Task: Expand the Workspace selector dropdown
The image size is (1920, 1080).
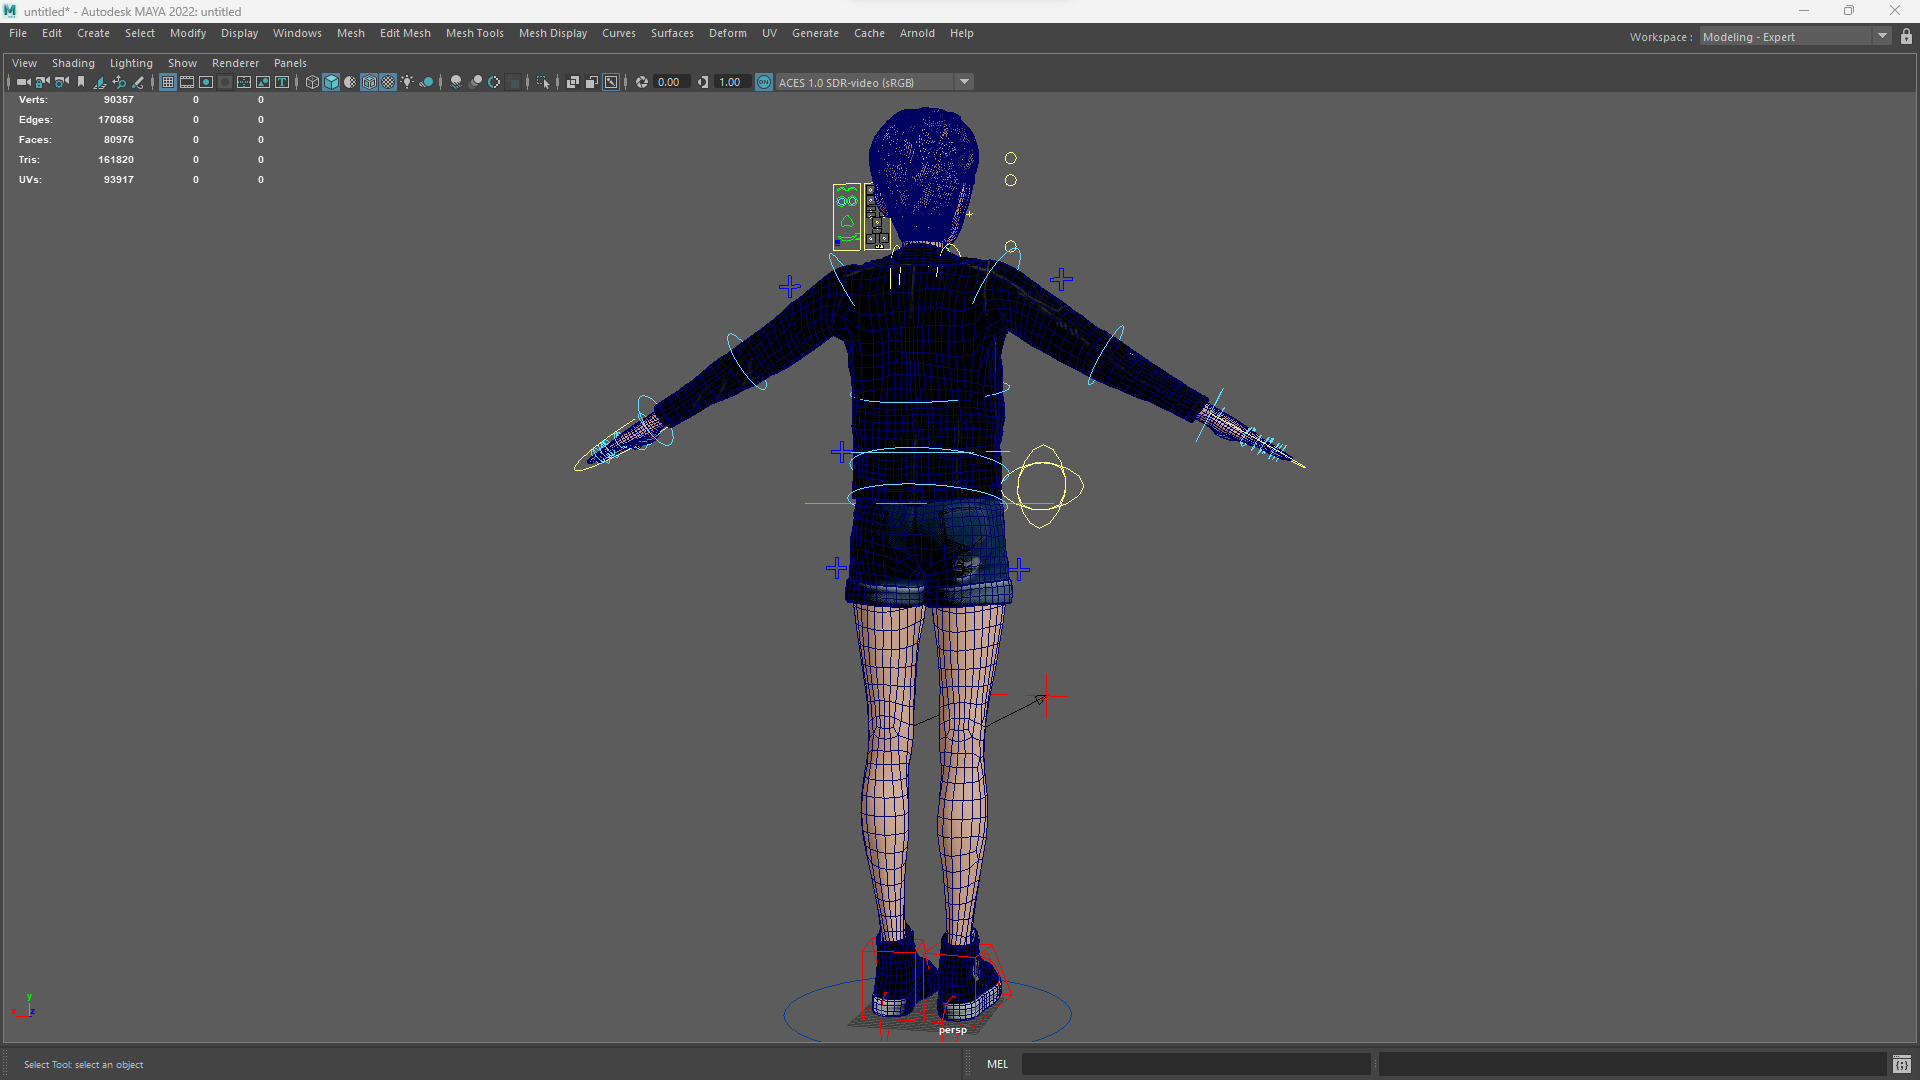Action: tap(1882, 37)
